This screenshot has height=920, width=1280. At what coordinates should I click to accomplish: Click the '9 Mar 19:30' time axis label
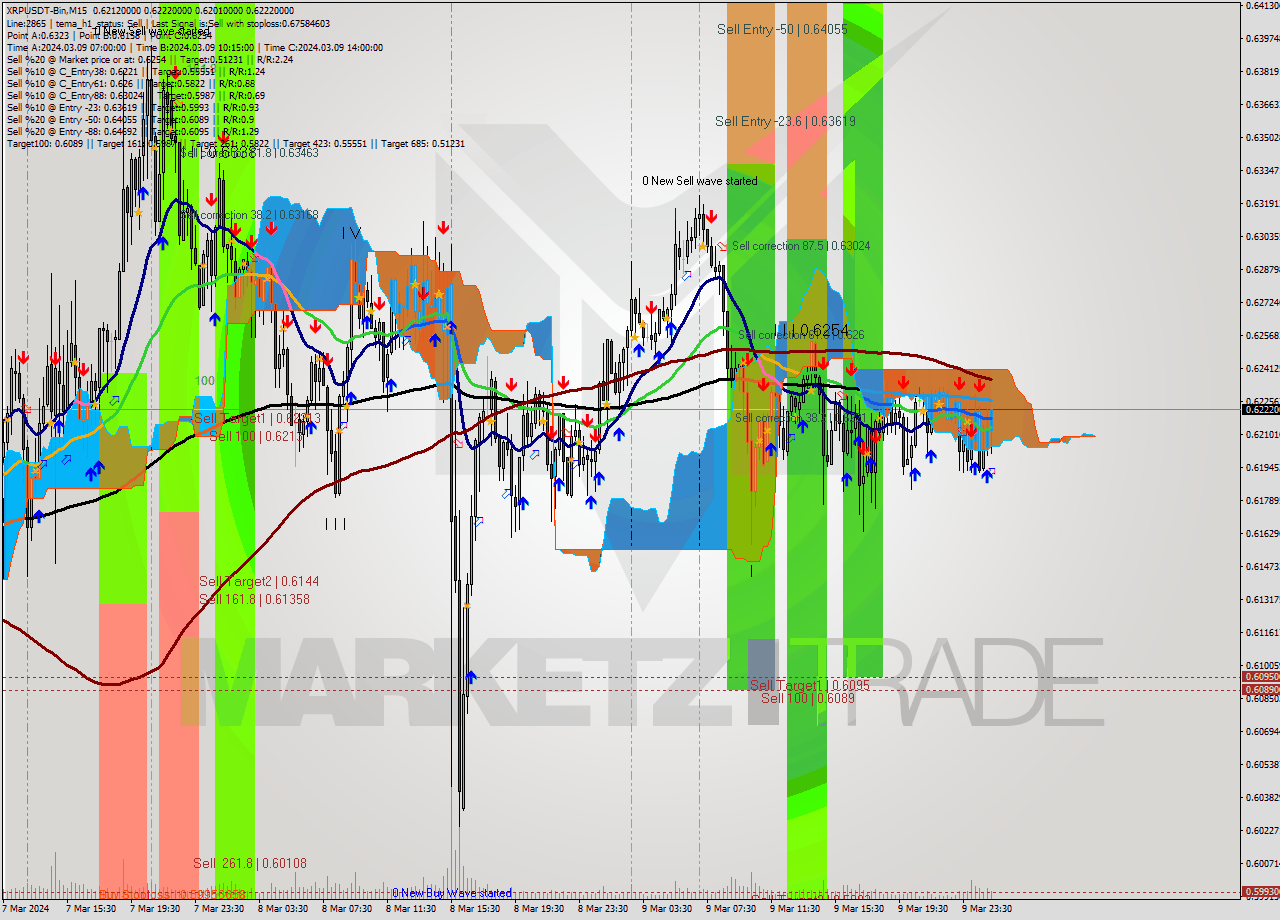tap(923, 910)
